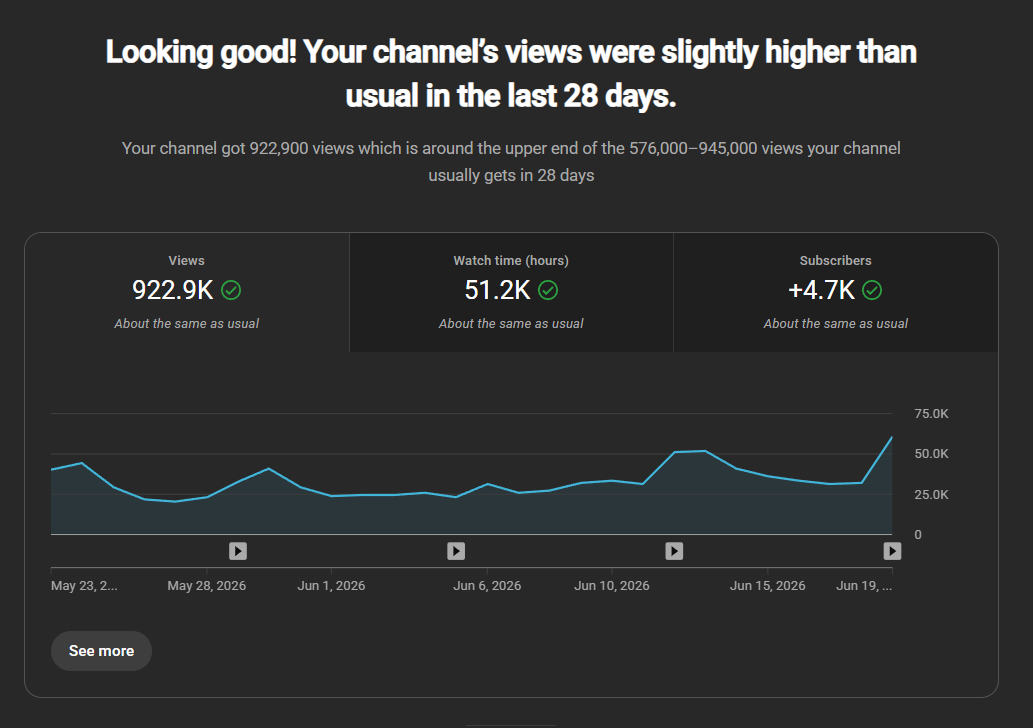
Task: Click the 25.0K axis label
Action: coord(932,495)
